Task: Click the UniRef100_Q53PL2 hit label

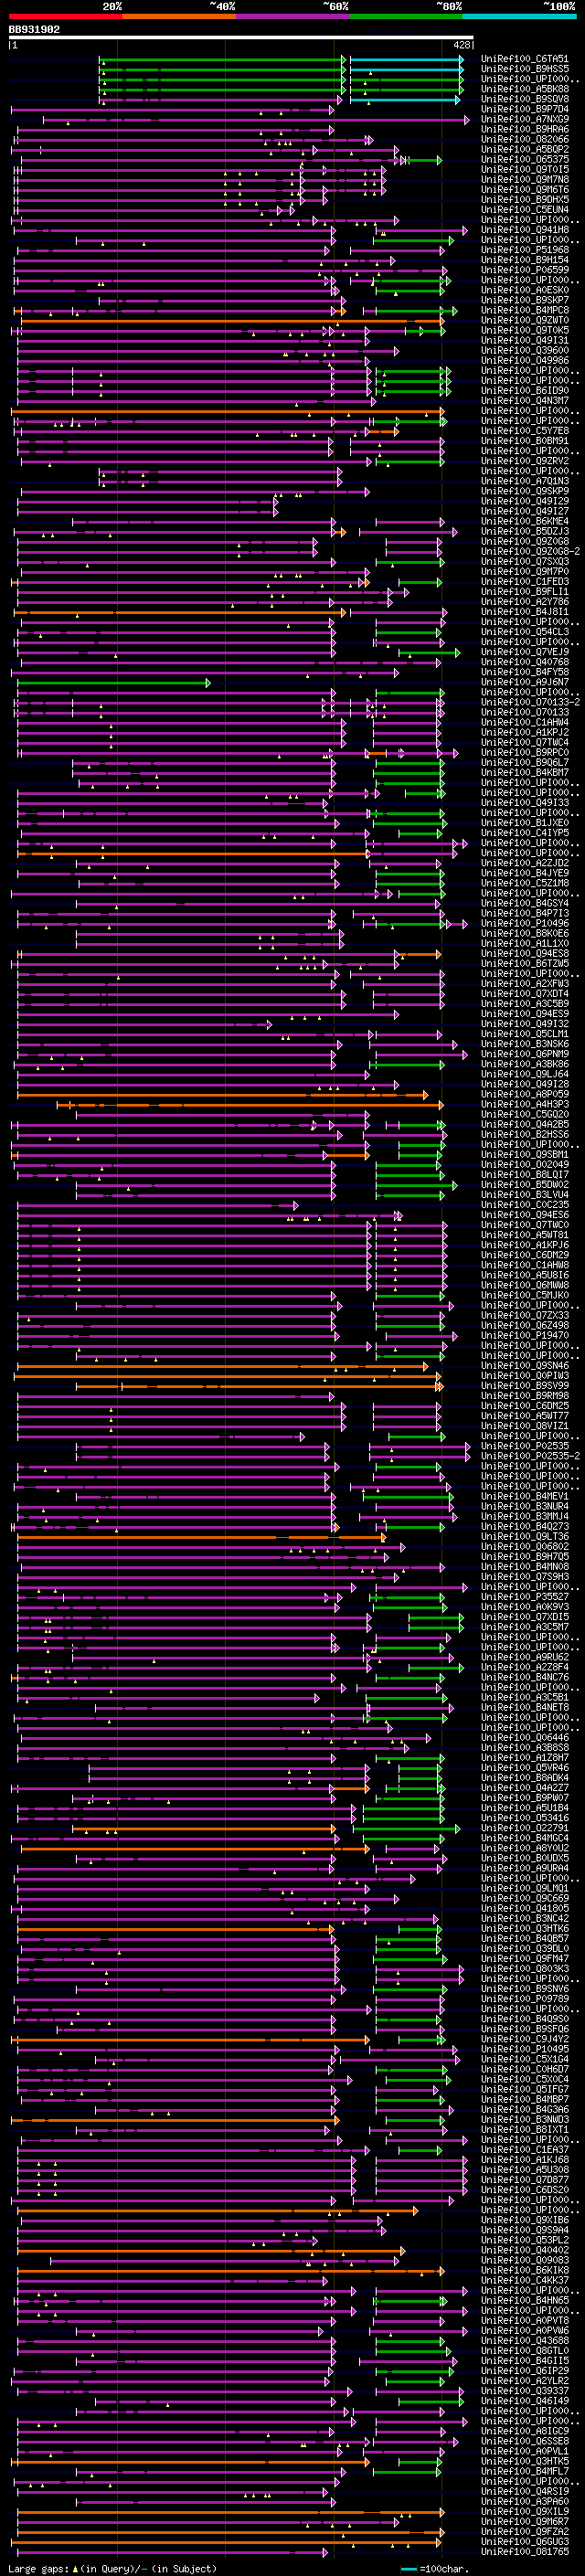Action: (x=525, y=2240)
